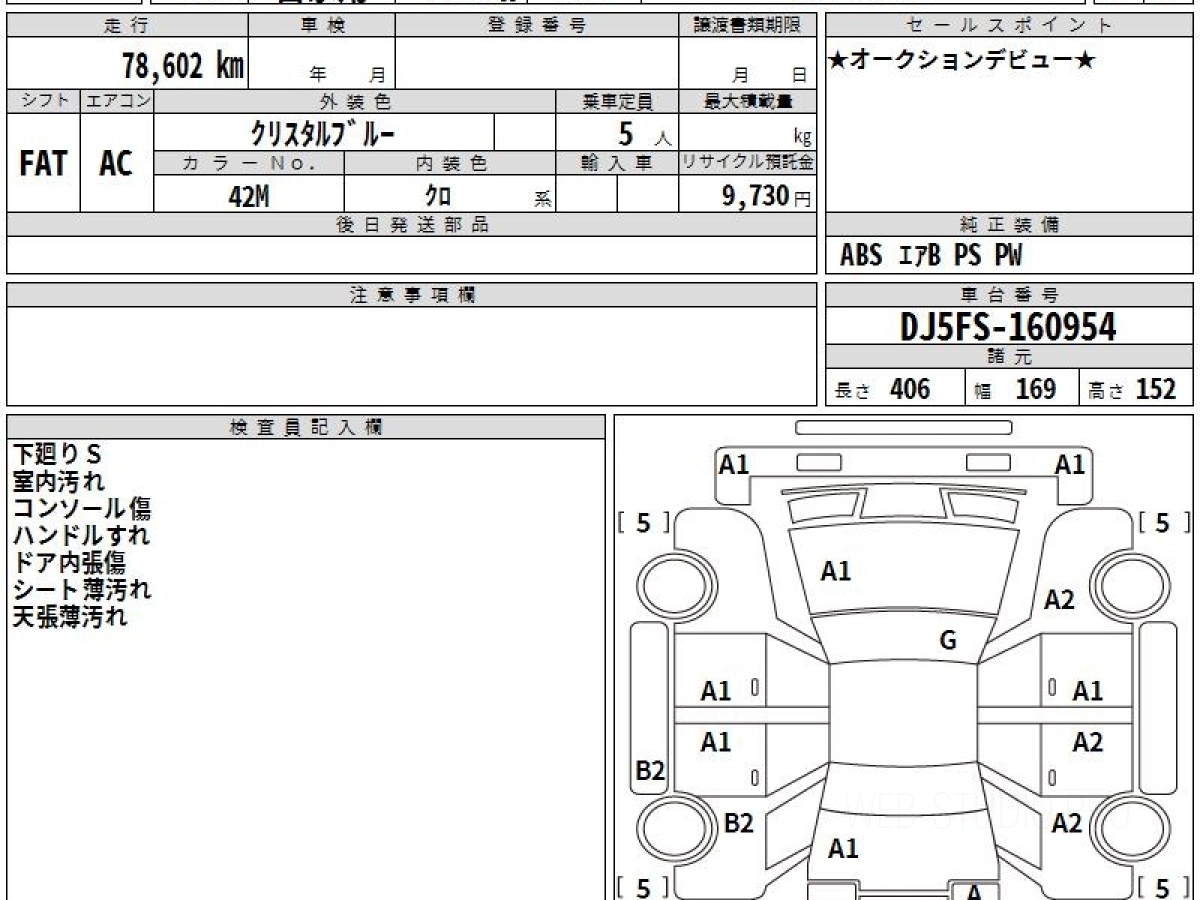1200x900 pixels.
Task: Select the equipment line ABS エアB PS PW
Action: (x=931, y=256)
